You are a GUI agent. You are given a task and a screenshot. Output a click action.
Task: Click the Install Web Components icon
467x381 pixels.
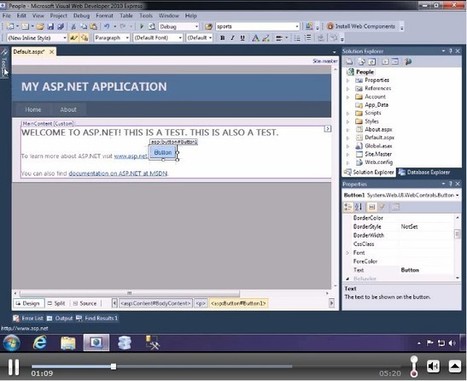click(x=330, y=26)
